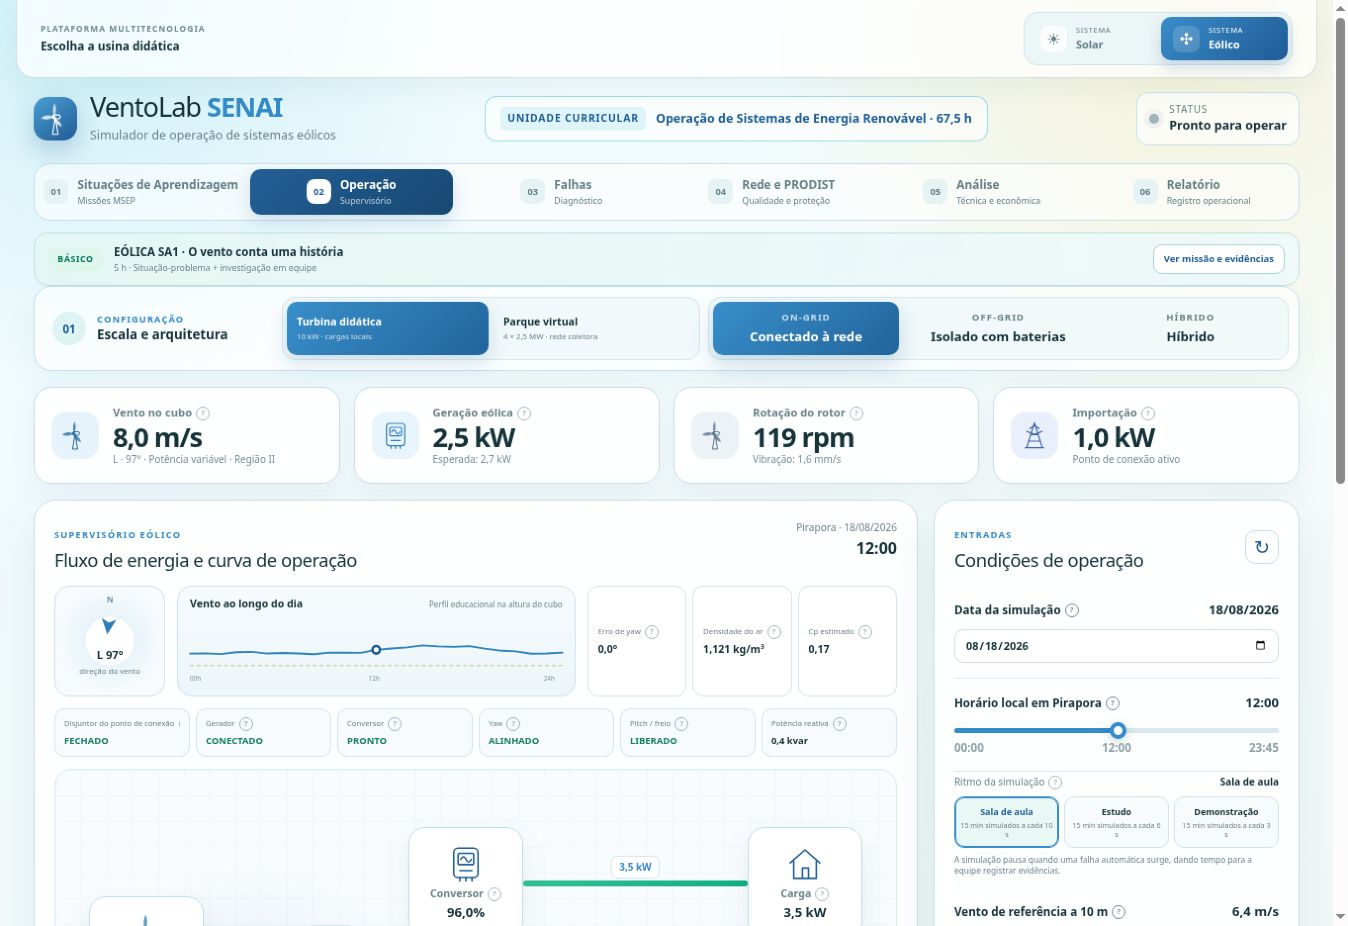Click the scrollbar down arrow
This screenshot has height=926, width=1348.
(x=1340, y=917)
